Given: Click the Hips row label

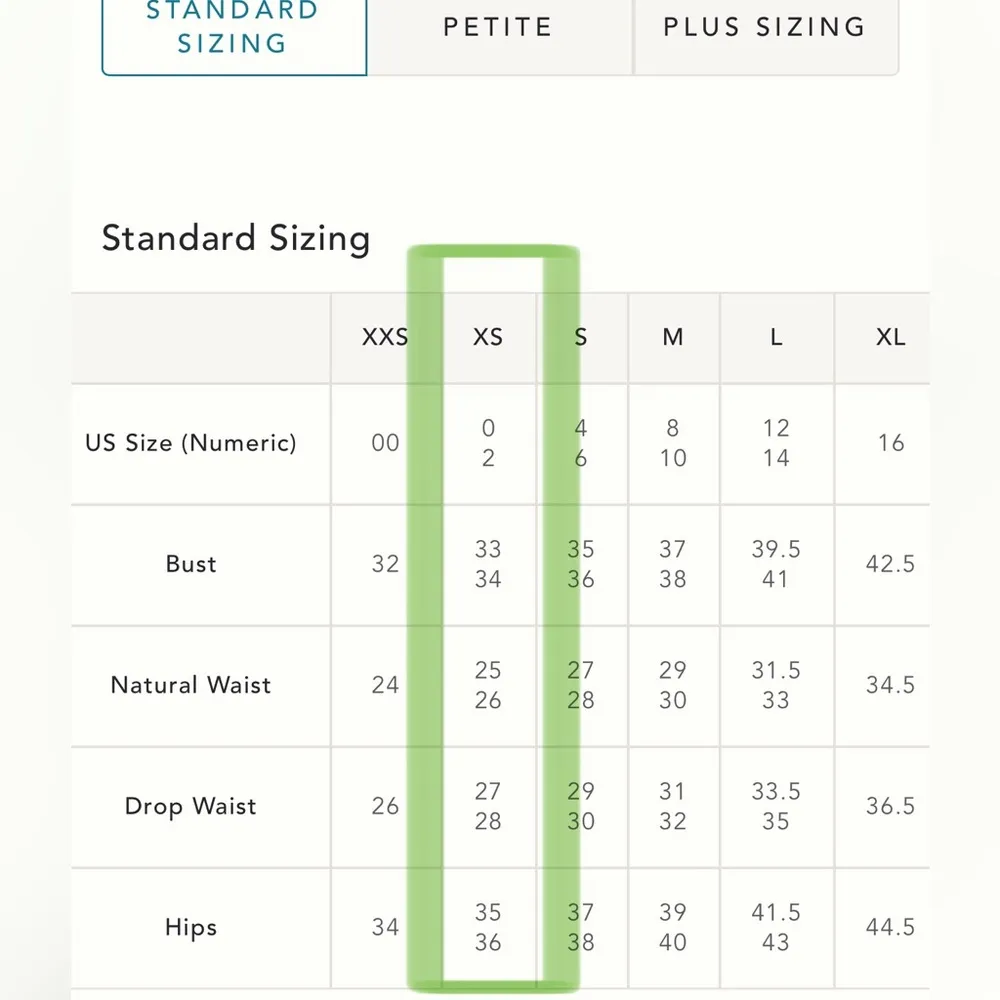Looking at the screenshot, I should tap(191, 927).
